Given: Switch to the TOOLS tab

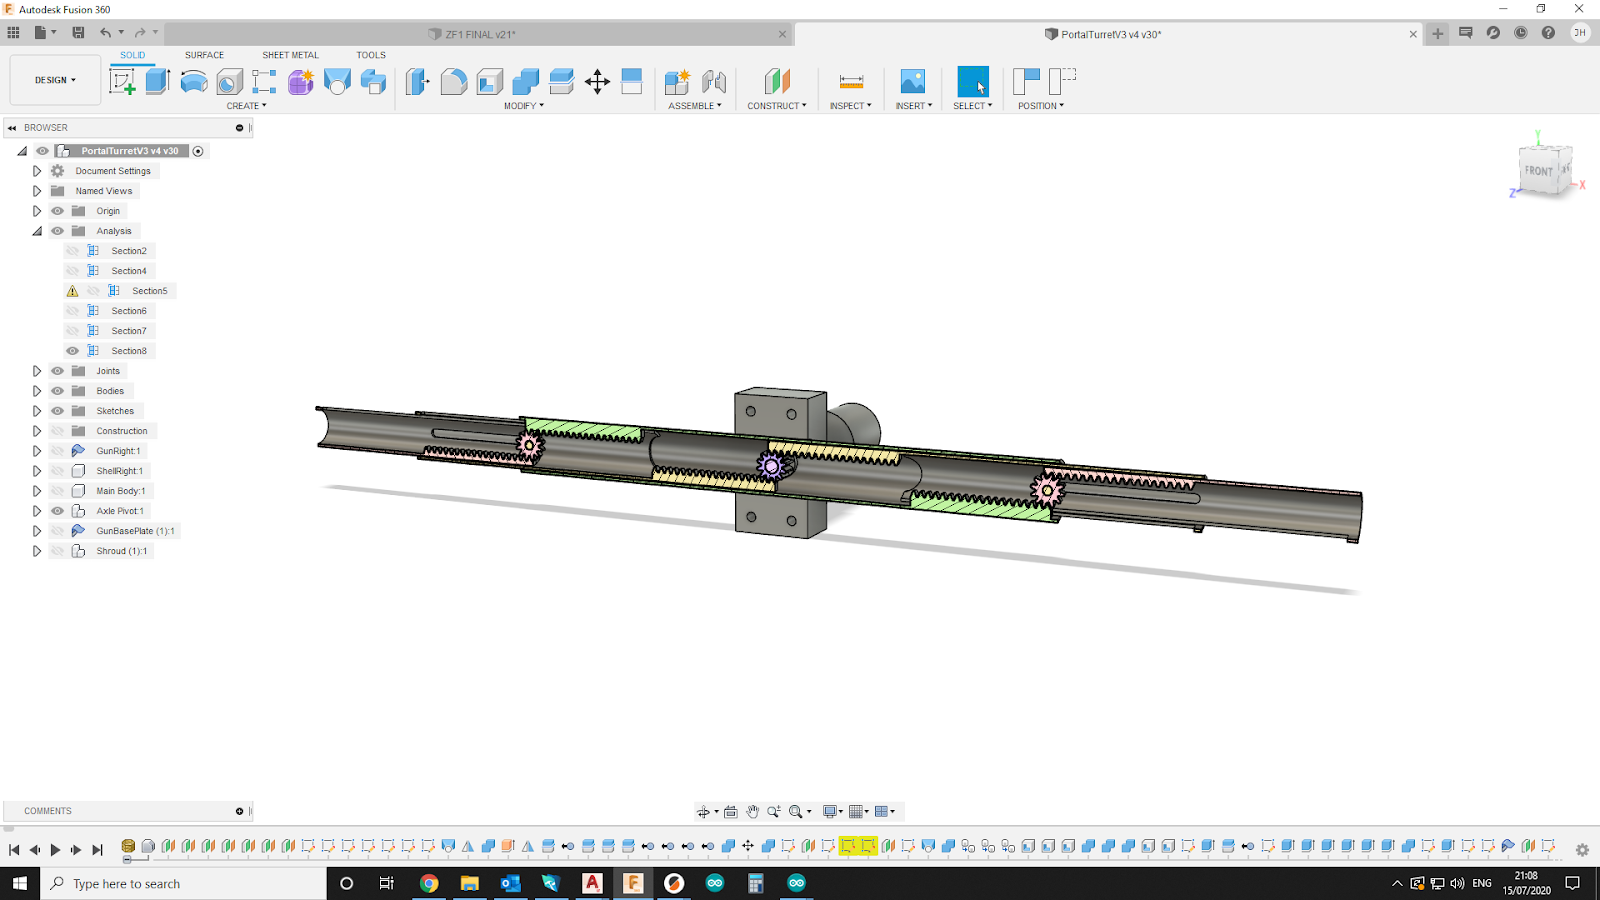Looking at the screenshot, I should 371,55.
